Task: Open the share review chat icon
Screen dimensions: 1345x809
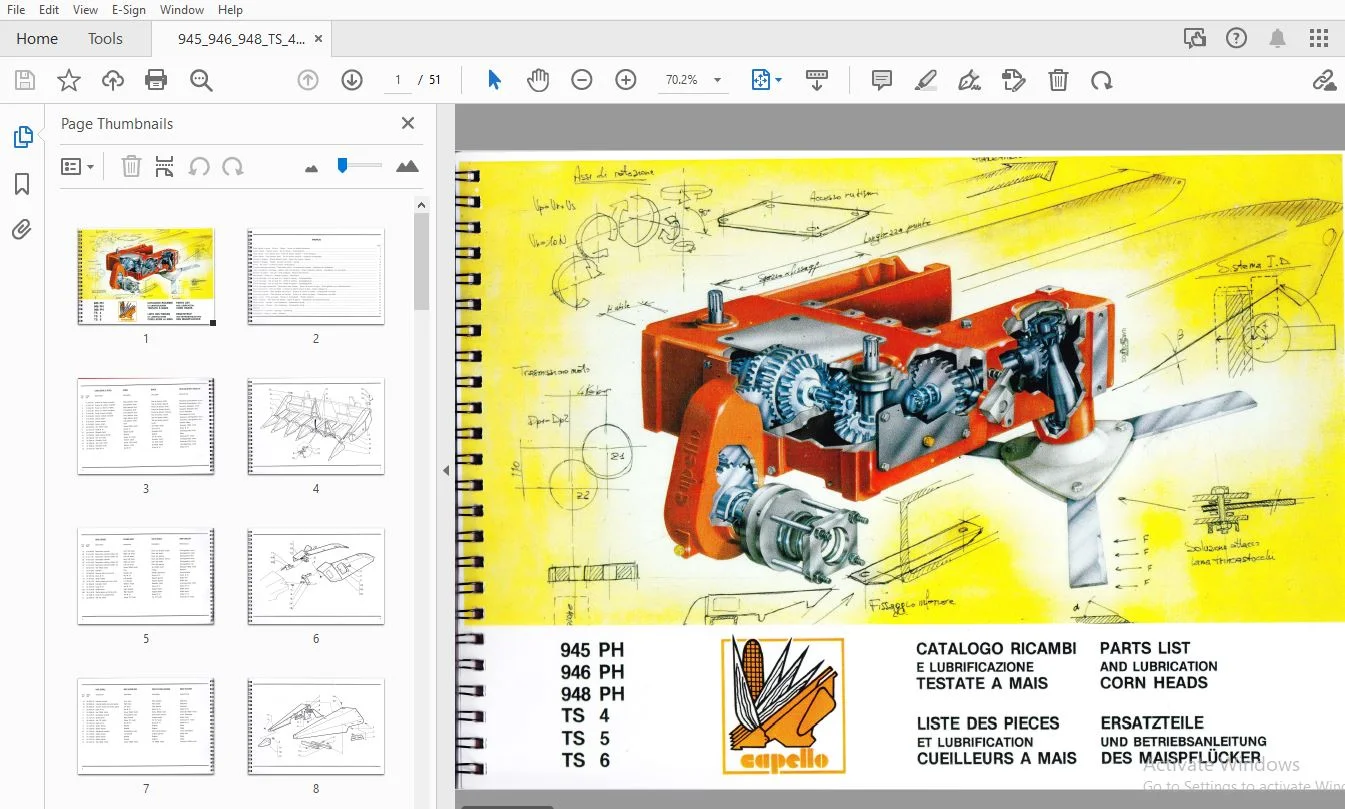Action: 1195,38
